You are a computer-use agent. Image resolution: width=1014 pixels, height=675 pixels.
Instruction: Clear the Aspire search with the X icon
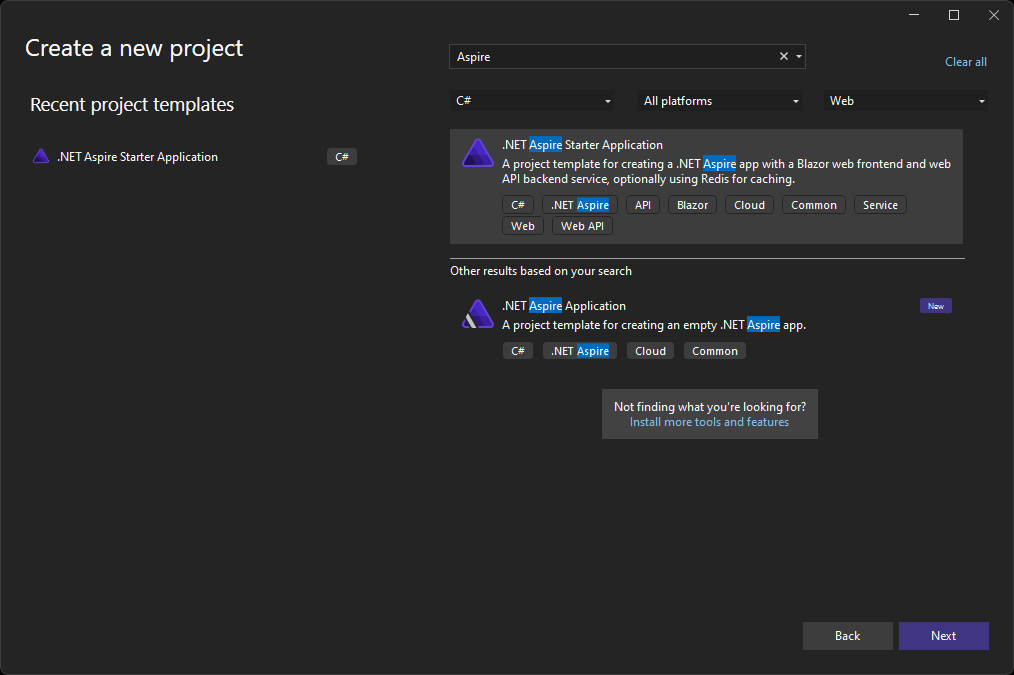click(x=783, y=57)
